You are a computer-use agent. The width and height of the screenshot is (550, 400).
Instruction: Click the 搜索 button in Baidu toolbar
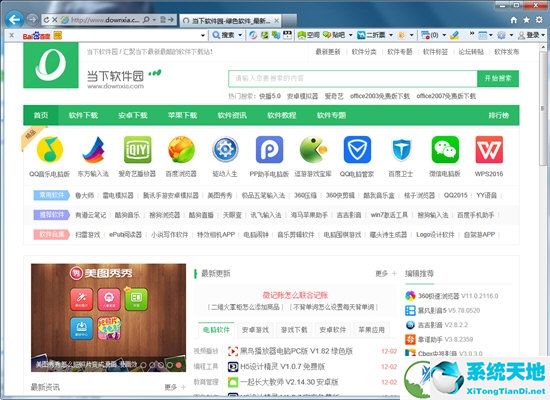(x=224, y=35)
